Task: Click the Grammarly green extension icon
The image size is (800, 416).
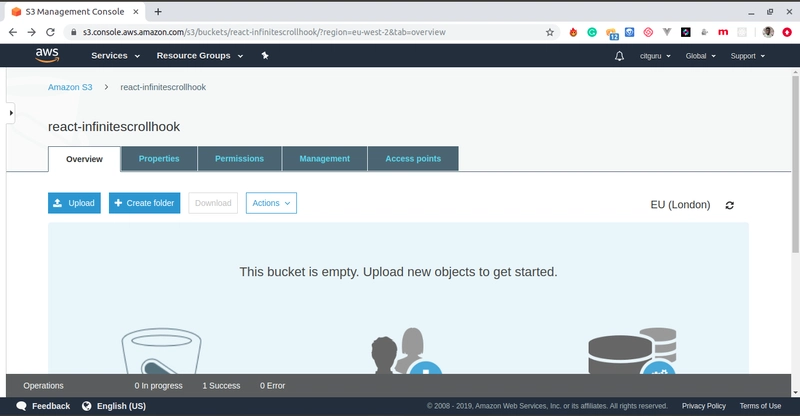Action: point(592,32)
